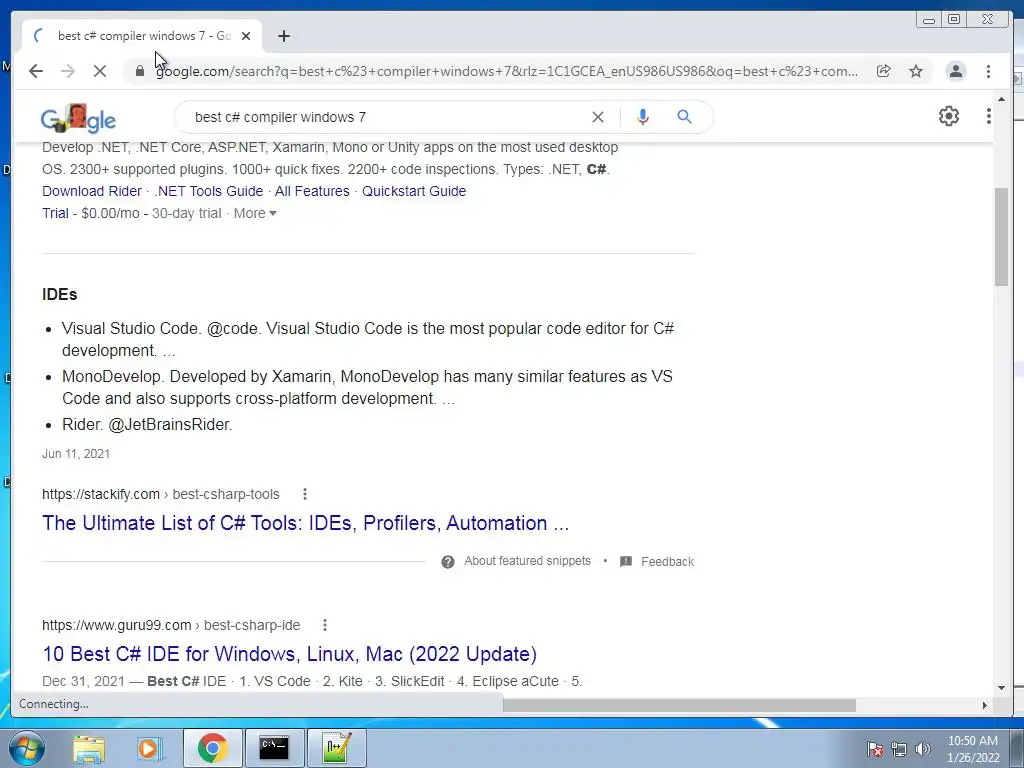Go to Google home via the logo

[x=78, y=118]
